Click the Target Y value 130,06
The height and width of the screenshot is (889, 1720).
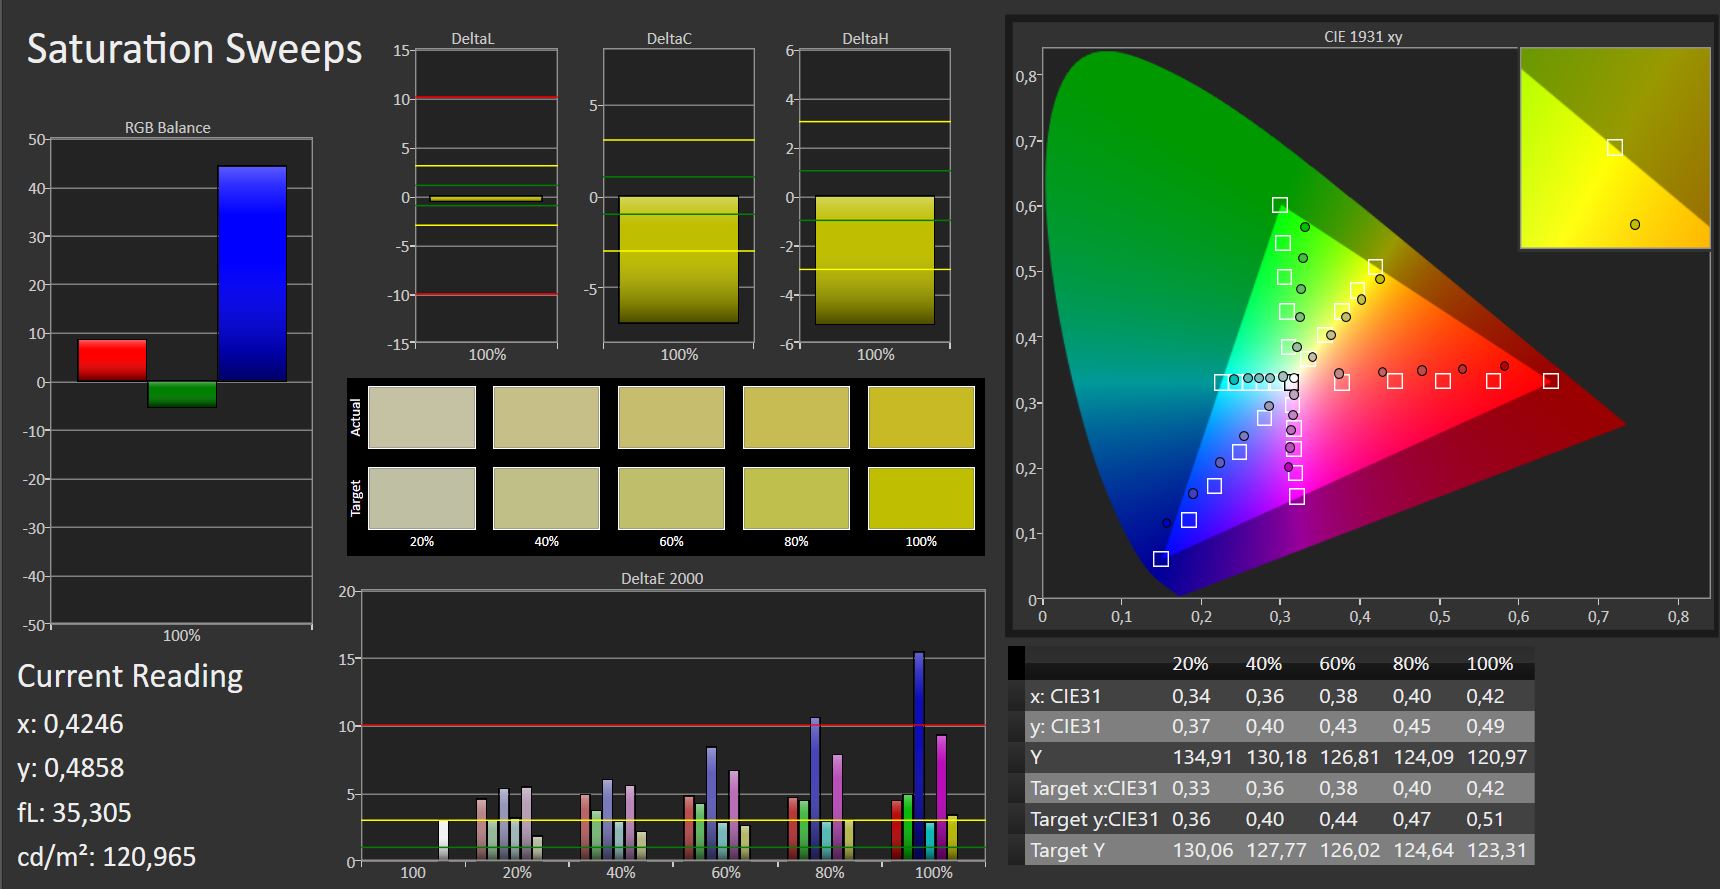click(x=1202, y=850)
